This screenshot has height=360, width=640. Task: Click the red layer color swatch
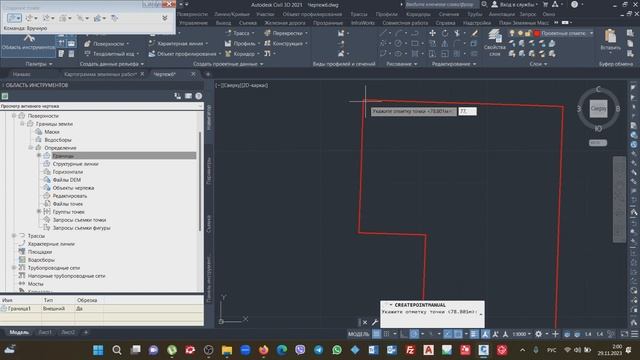[x=537, y=33]
